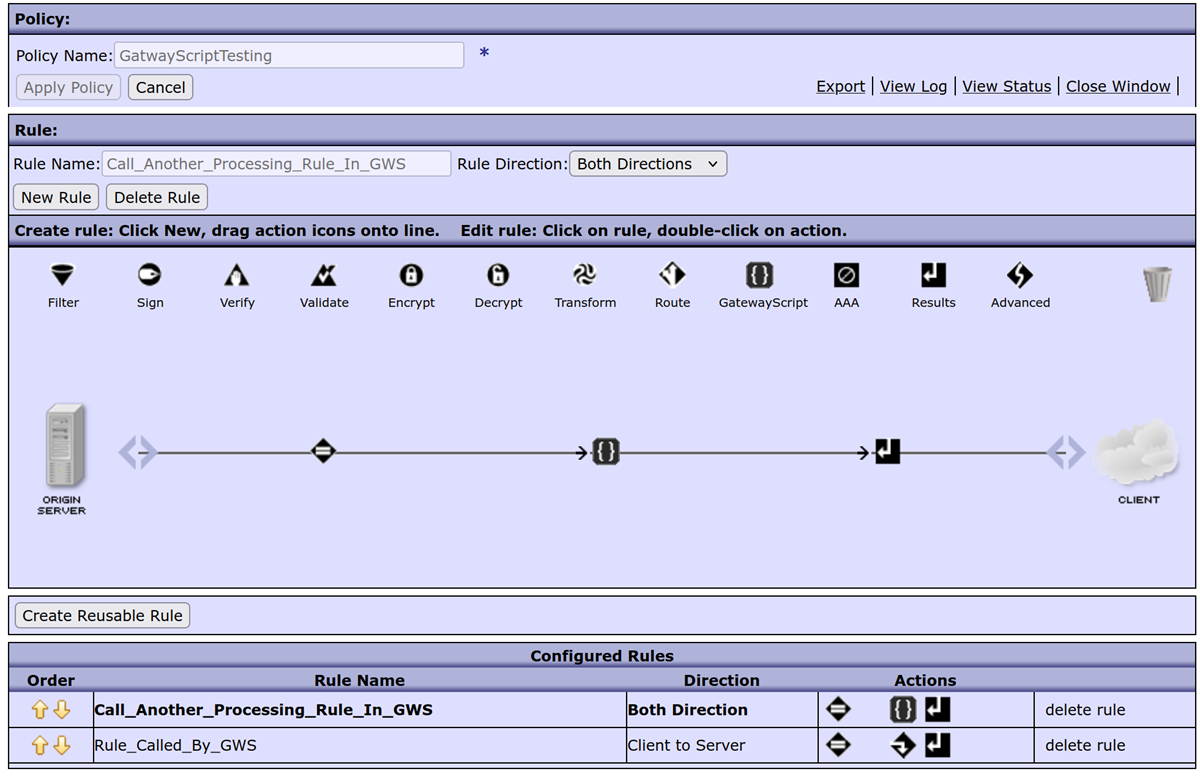Select the AAA action icon
Screen dimensions: 1200x777
pos(846,275)
